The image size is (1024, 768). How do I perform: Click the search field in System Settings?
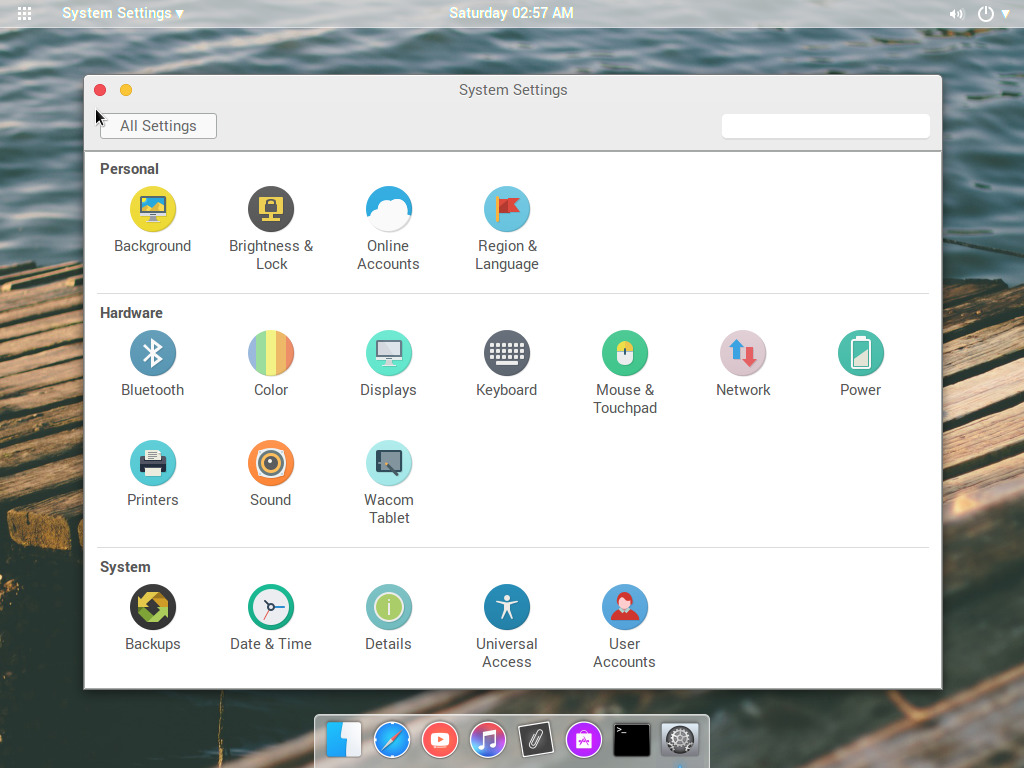[824, 125]
